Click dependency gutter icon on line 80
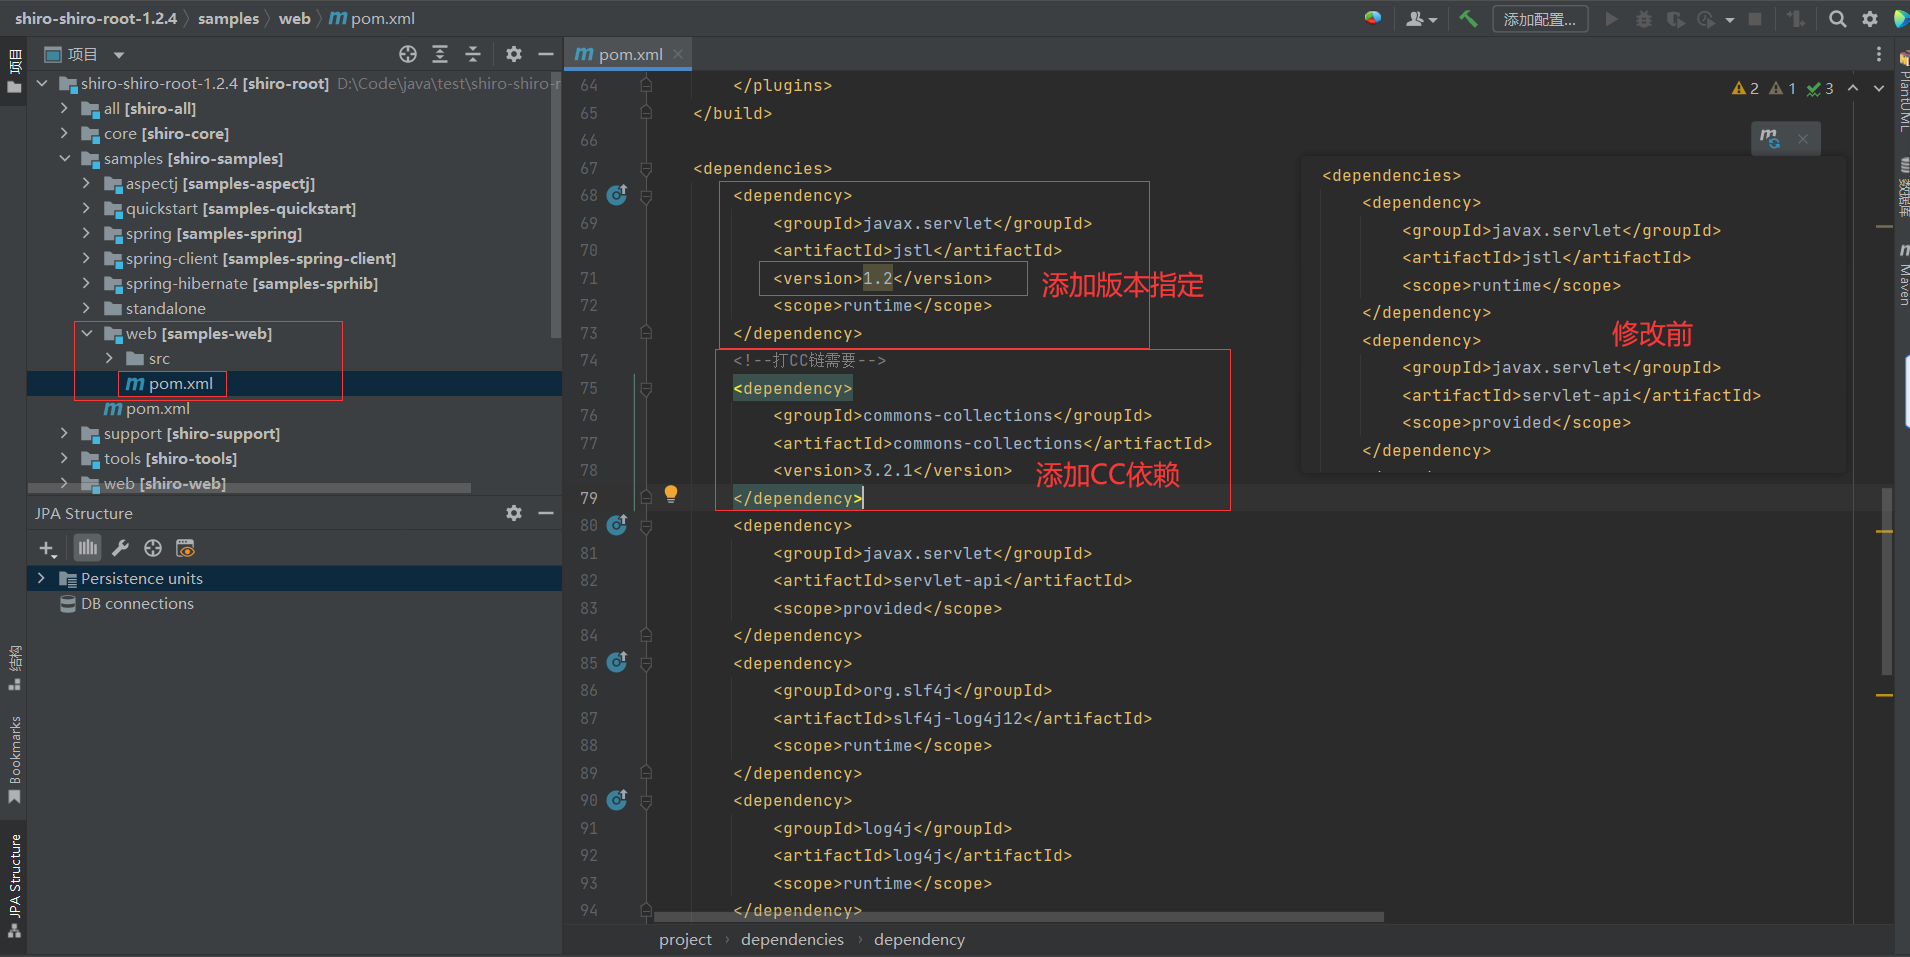Image resolution: width=1910 pixels, height=957 pixels. tap(617, 525)
